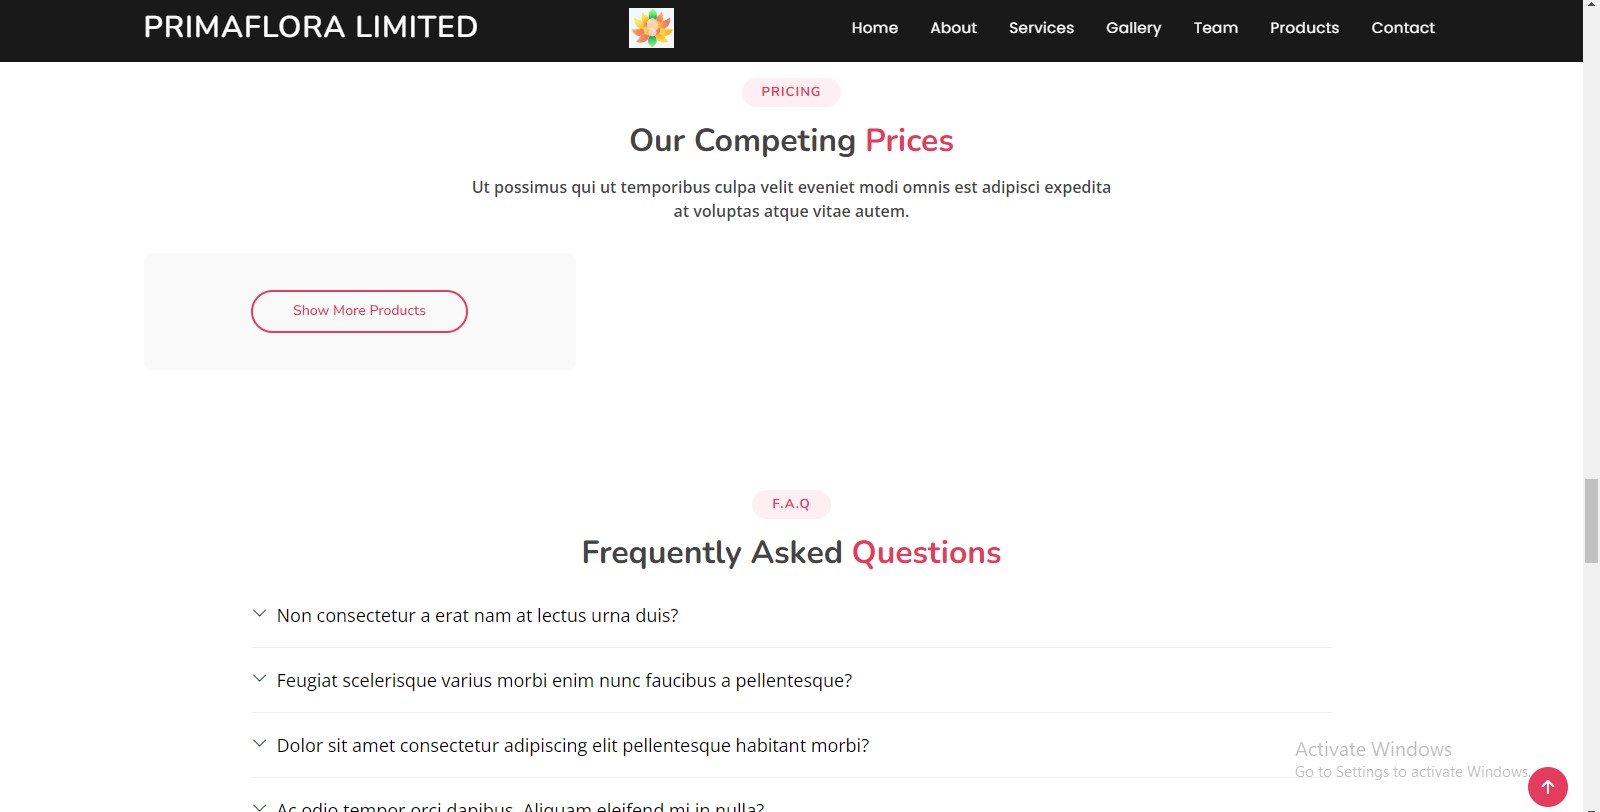Click the pink scroll-to-top arrow button
The image size is (1600, 812).
coord(1548,786)
